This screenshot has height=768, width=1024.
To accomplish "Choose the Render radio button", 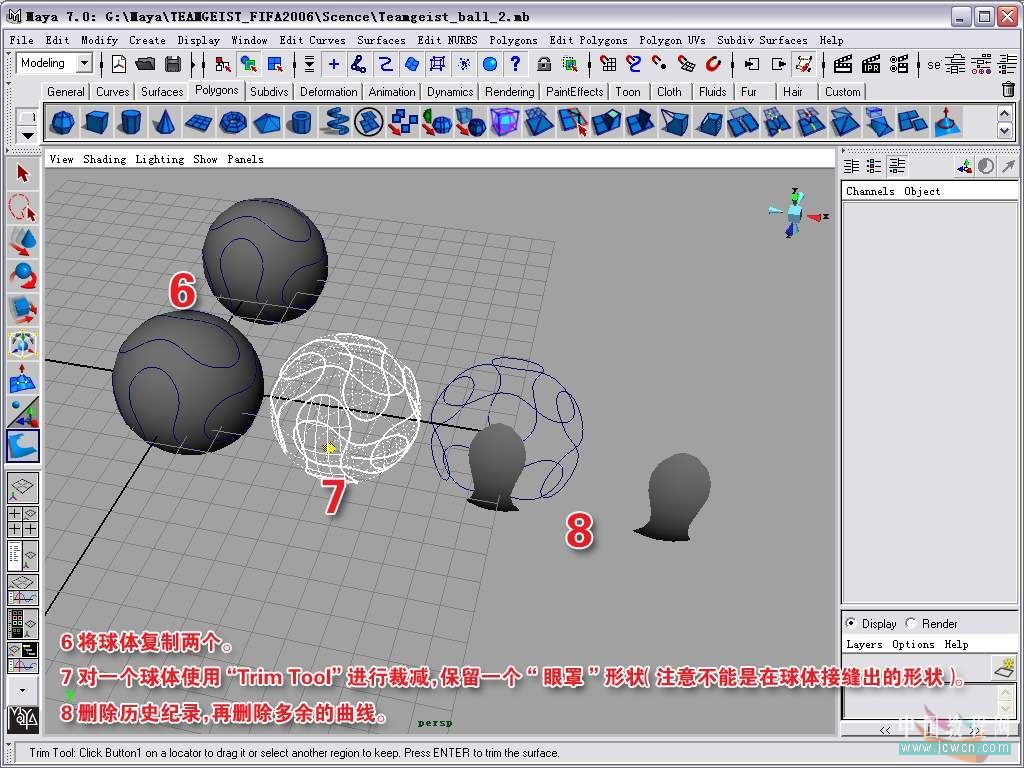I will 911,623.
